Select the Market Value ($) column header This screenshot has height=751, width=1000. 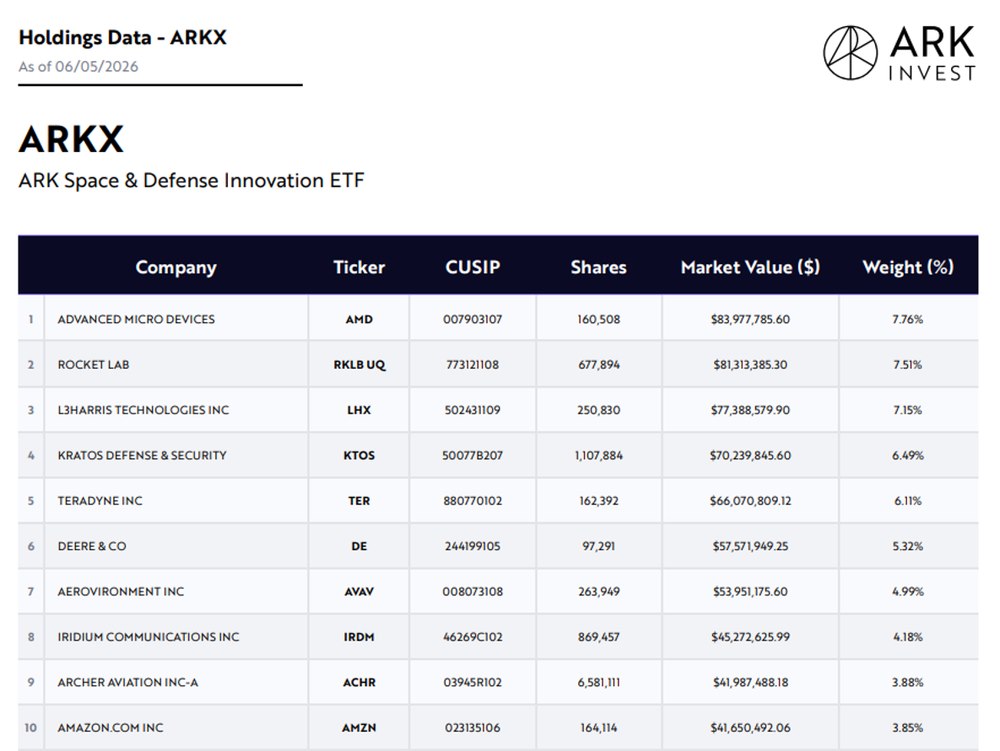(750, 267)
